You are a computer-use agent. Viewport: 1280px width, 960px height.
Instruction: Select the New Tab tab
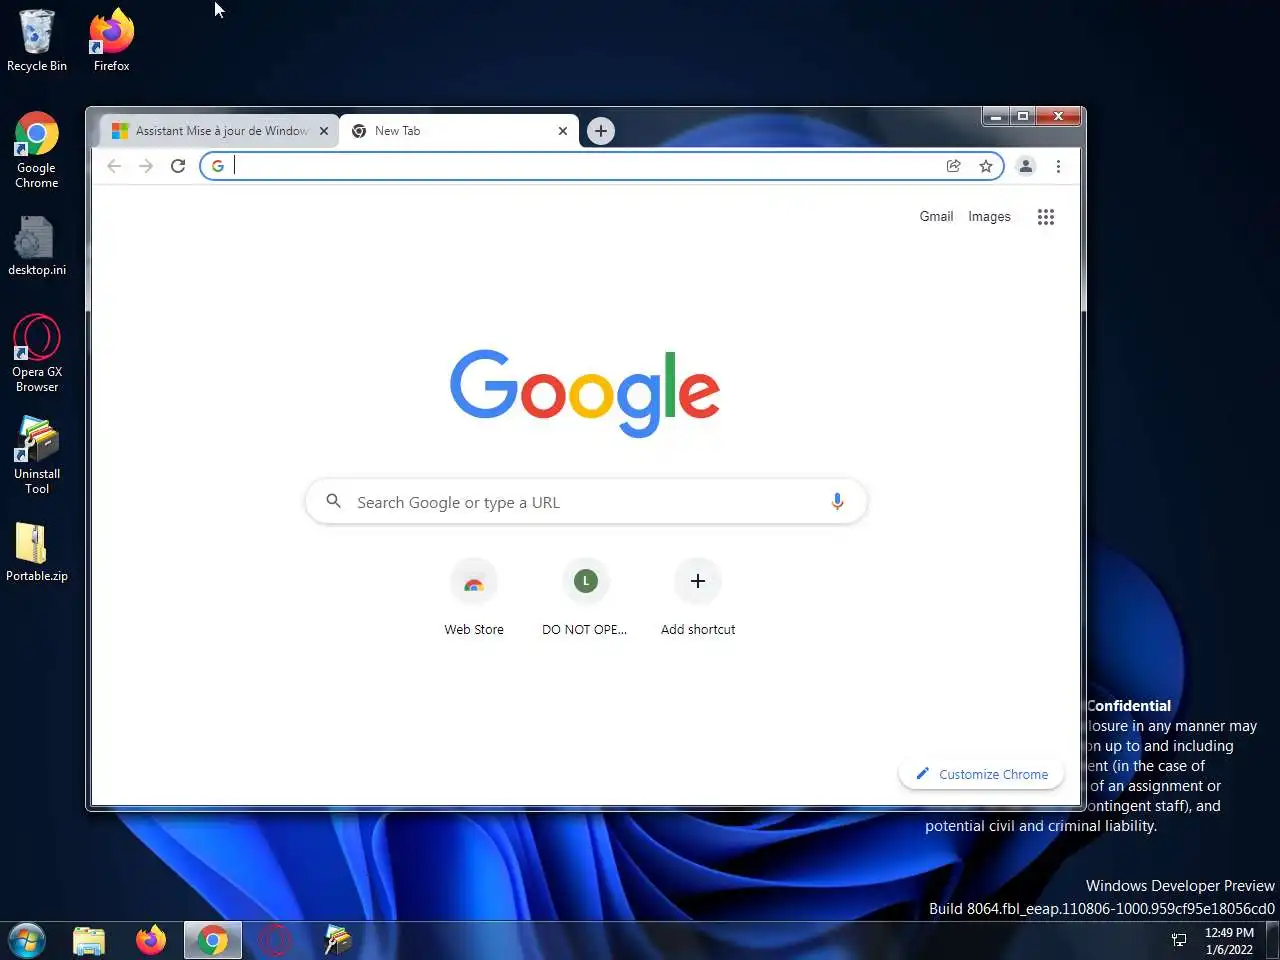[459, 131]
